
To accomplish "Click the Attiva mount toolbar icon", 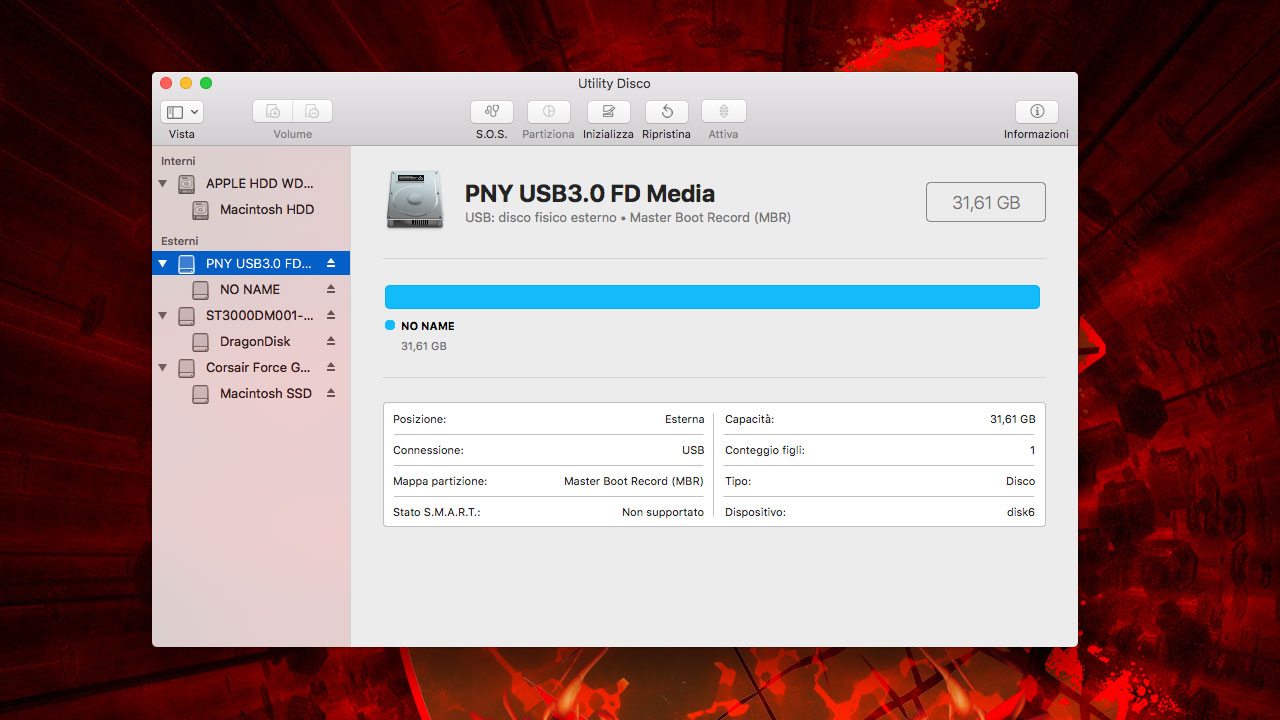I will tap(723, 112).
